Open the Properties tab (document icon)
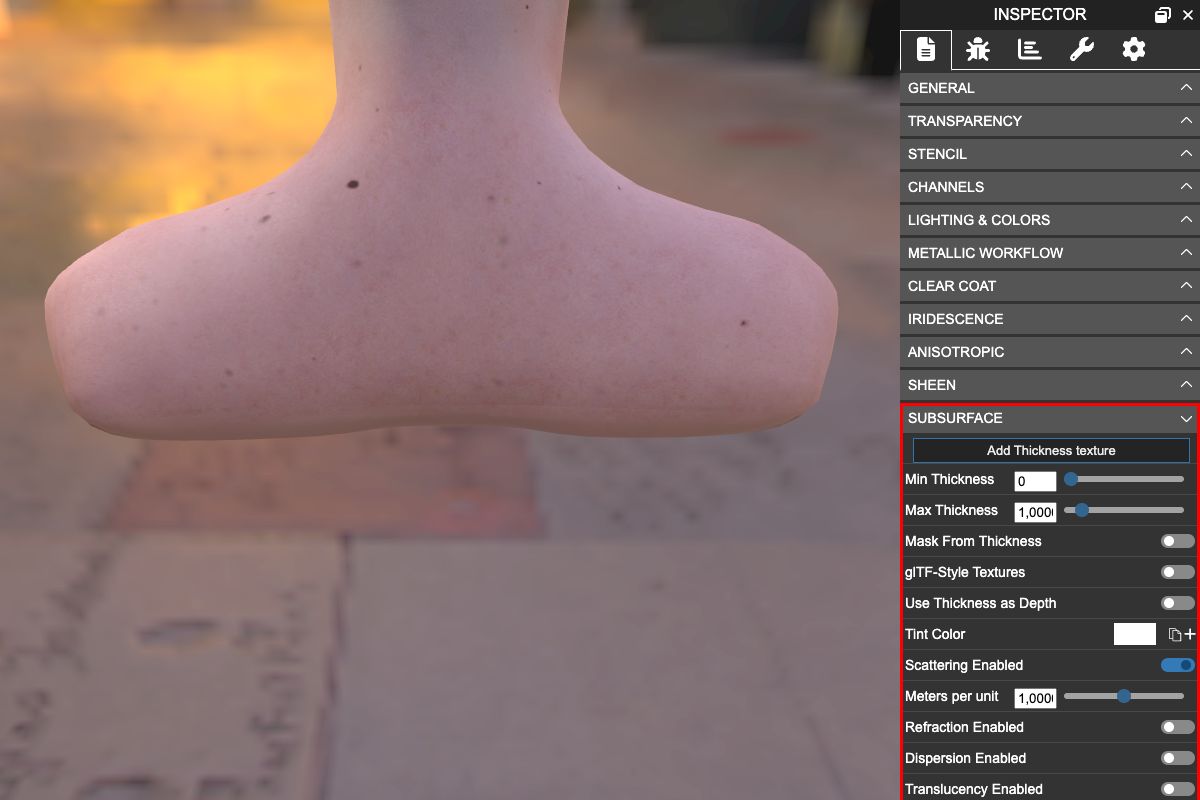This screenshot has width=1200, height=800. point(925,49)
